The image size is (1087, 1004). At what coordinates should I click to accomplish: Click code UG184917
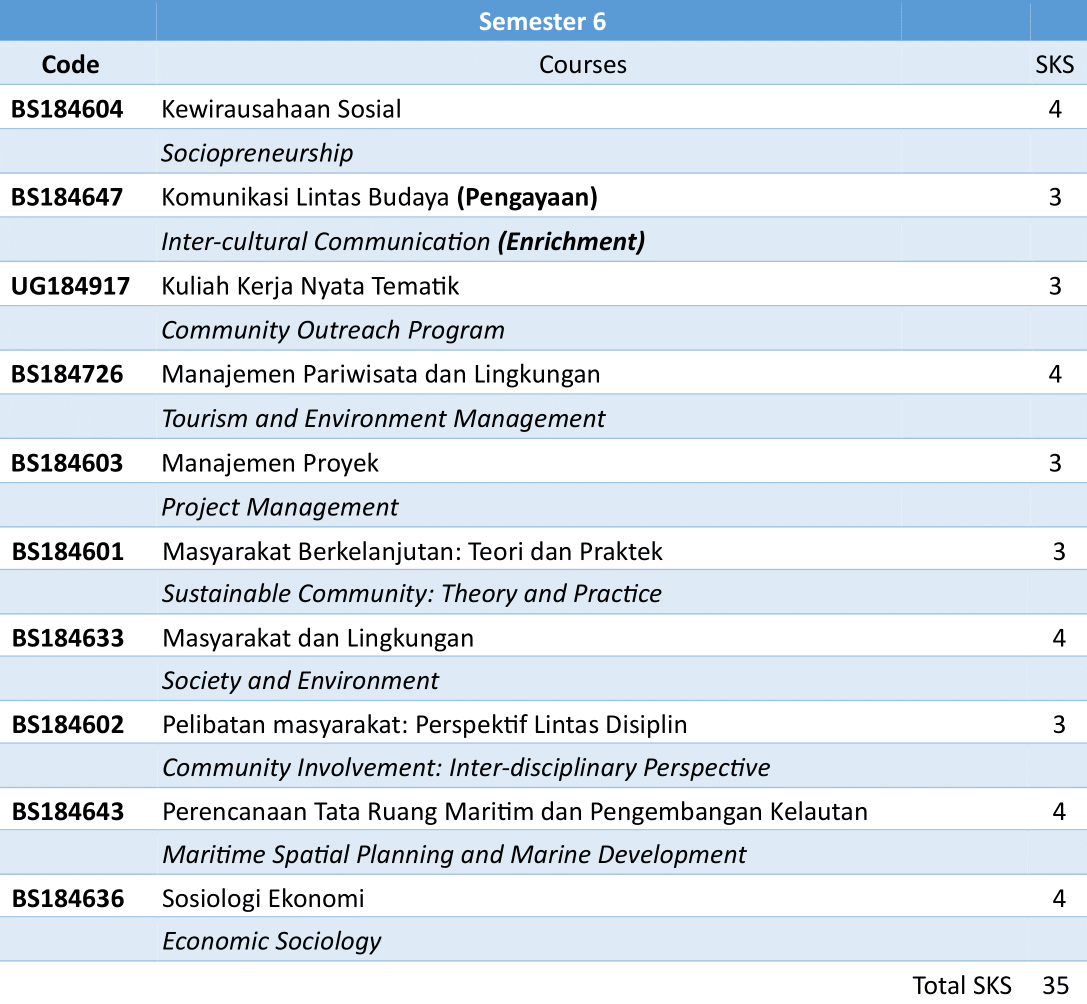tap(66, 285)
